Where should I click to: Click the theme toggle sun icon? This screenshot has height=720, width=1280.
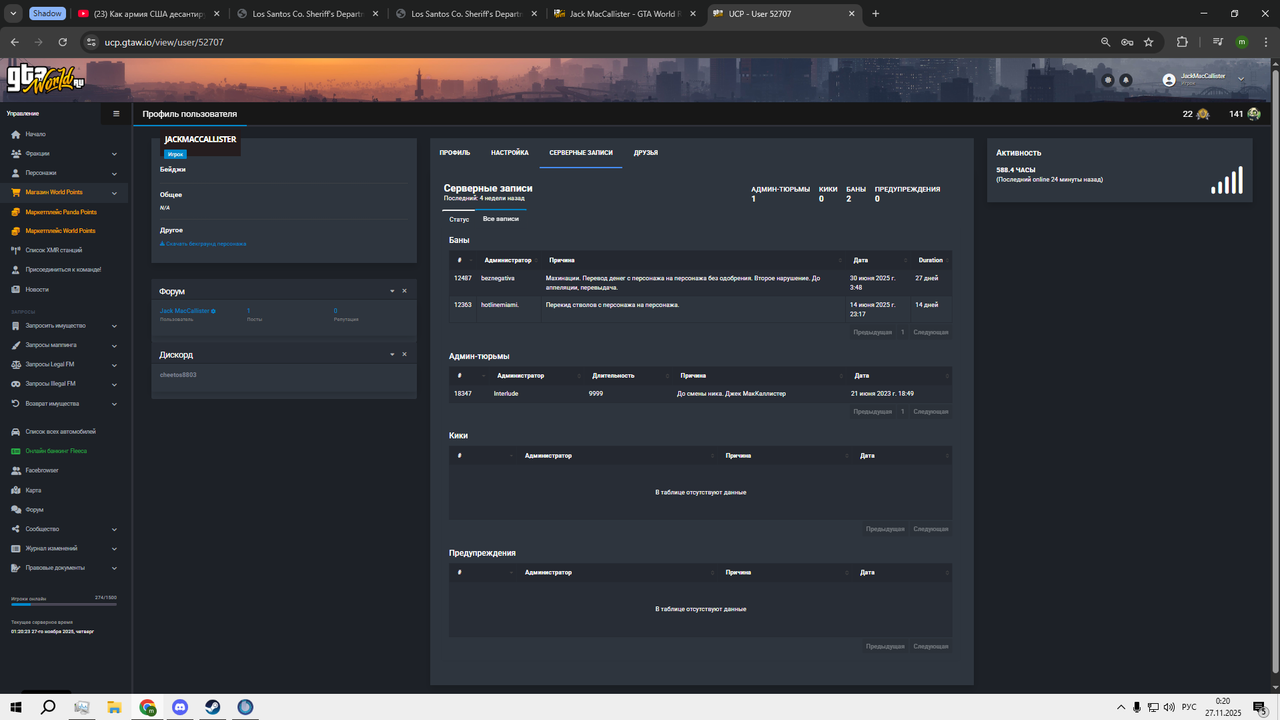1107,79
